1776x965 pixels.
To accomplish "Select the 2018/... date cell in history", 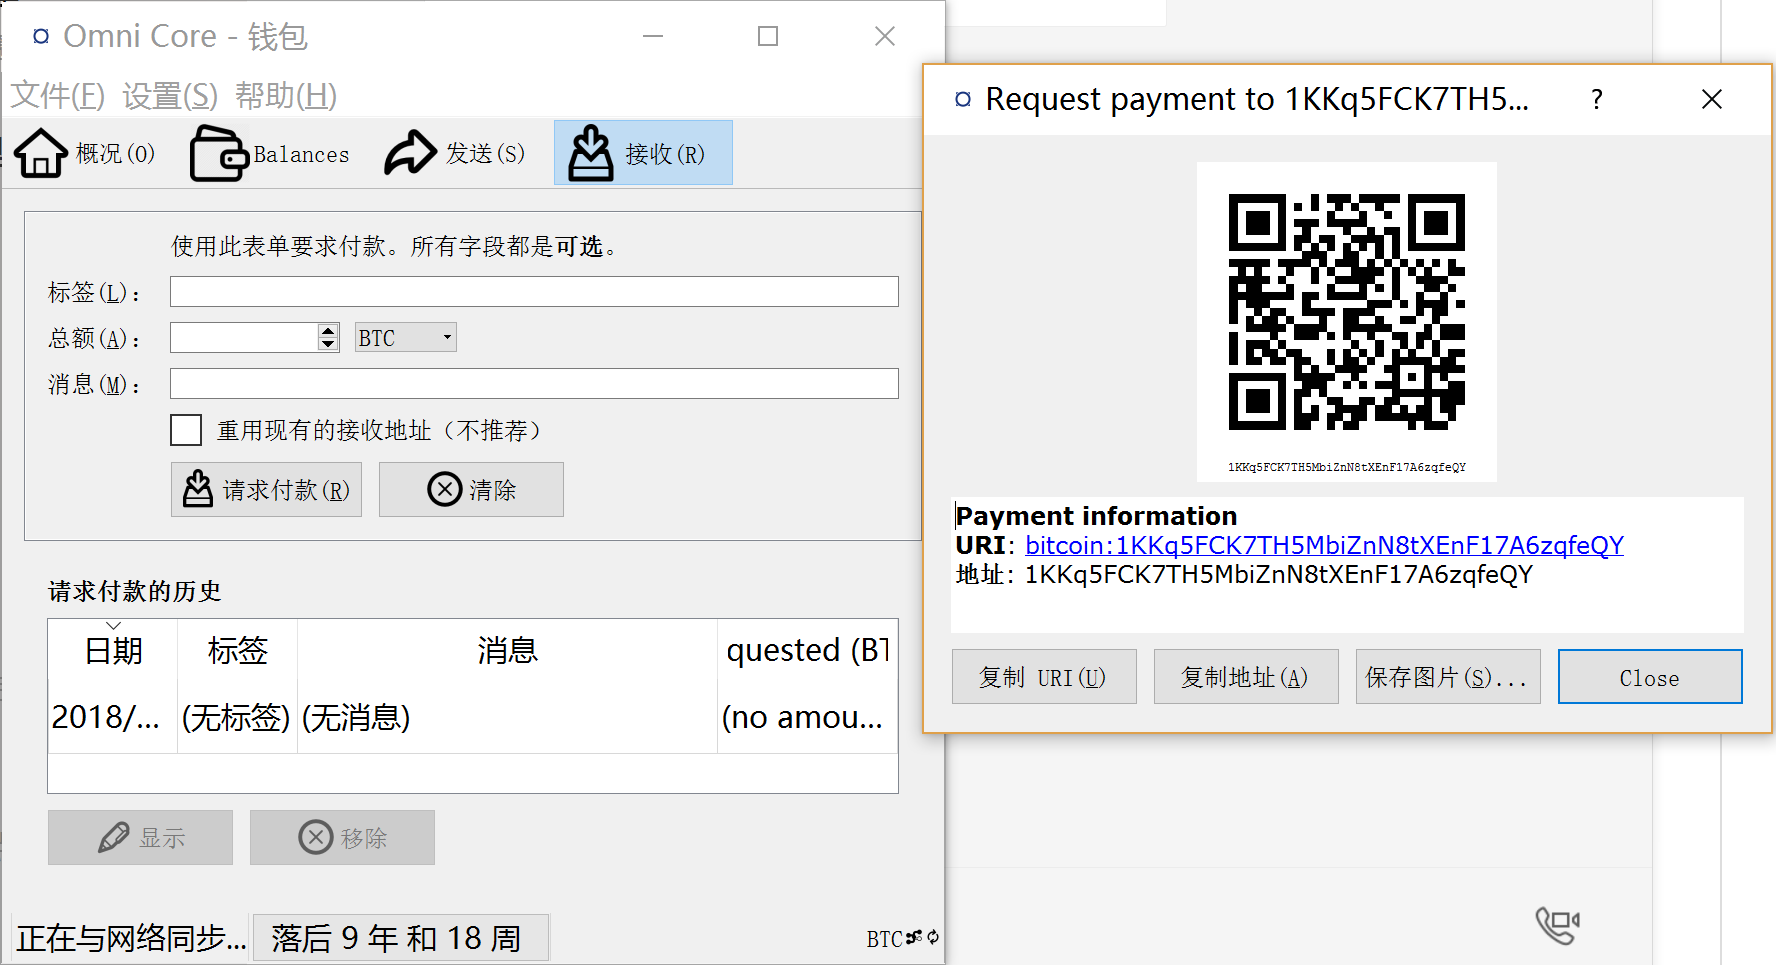I will 113,717.
